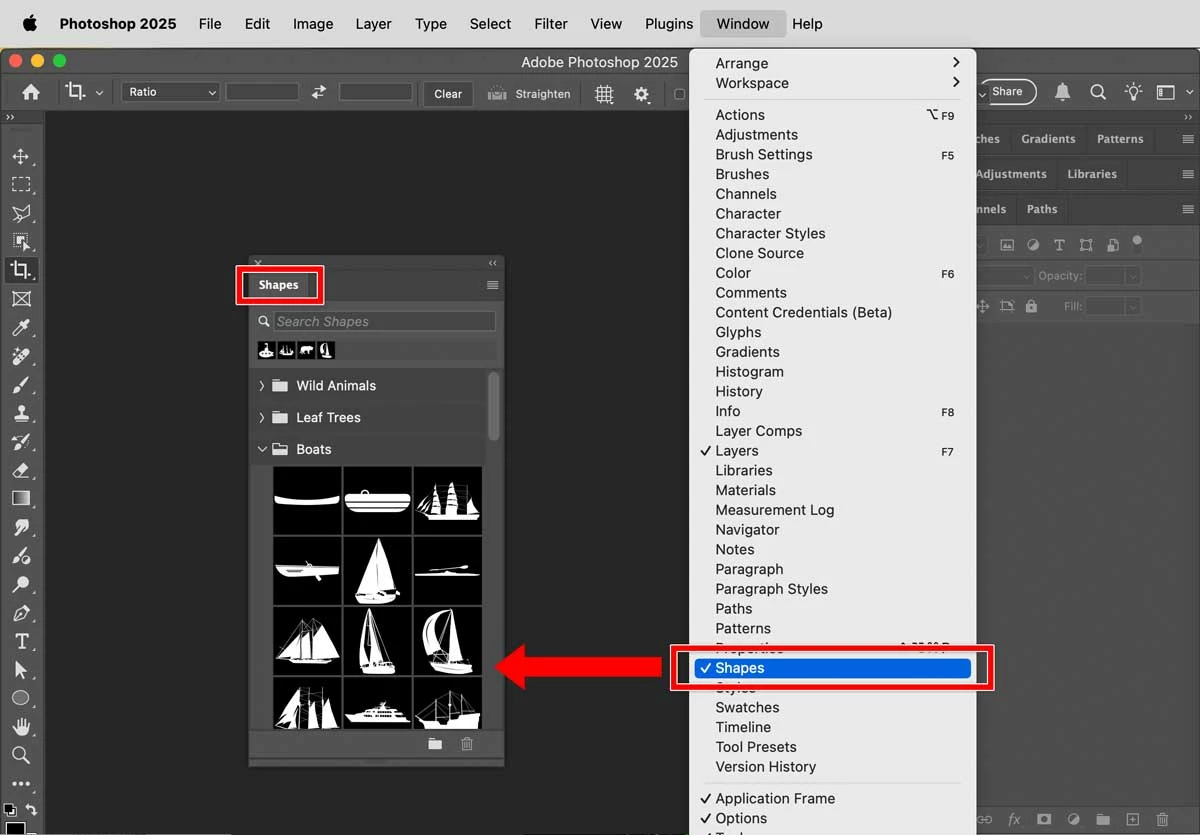Switch to the Libraries tab
Image resolution: width=1200 pixels, height=835 pixels.
[1091, 174]
